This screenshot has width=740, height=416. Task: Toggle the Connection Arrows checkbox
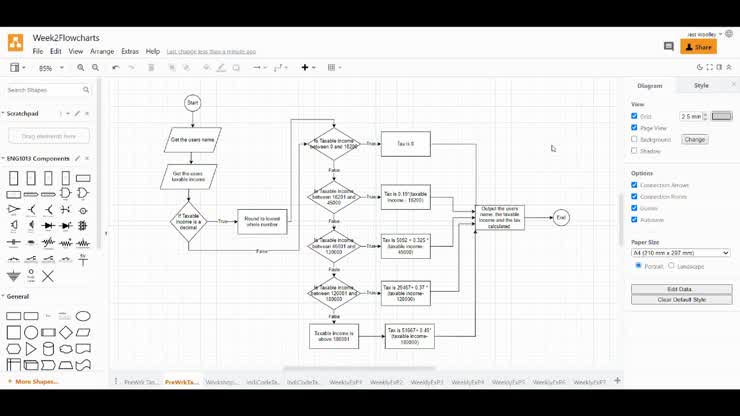point(634,185)
